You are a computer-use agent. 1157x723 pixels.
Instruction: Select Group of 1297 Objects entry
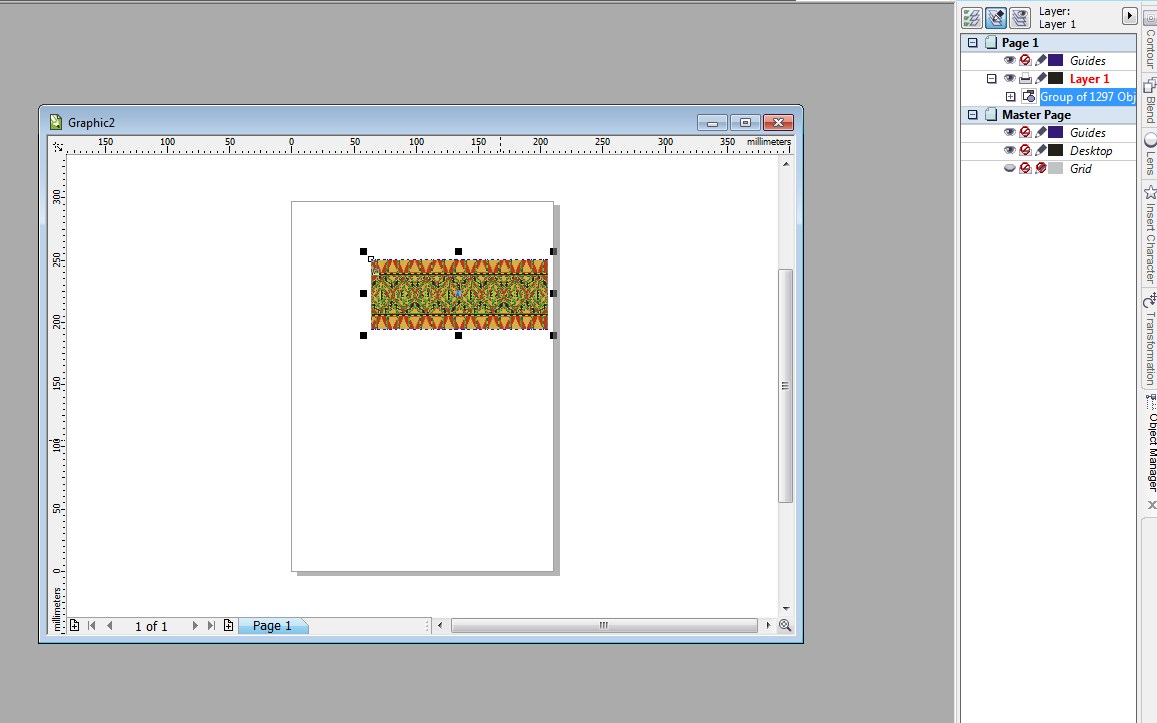(1087, 97)
